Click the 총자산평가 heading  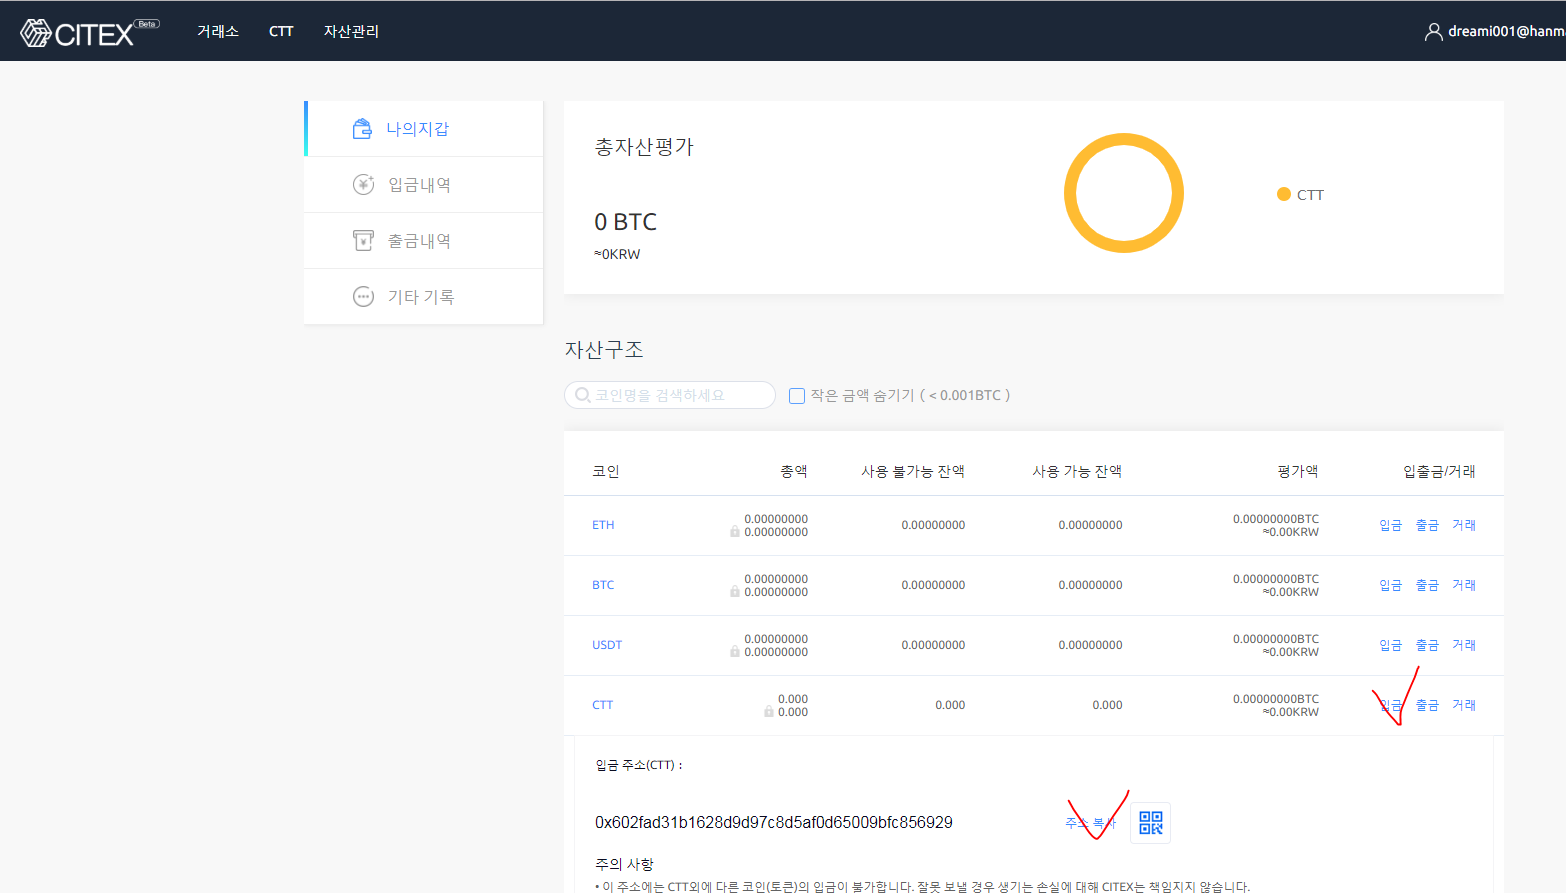[x=644, y=147]
